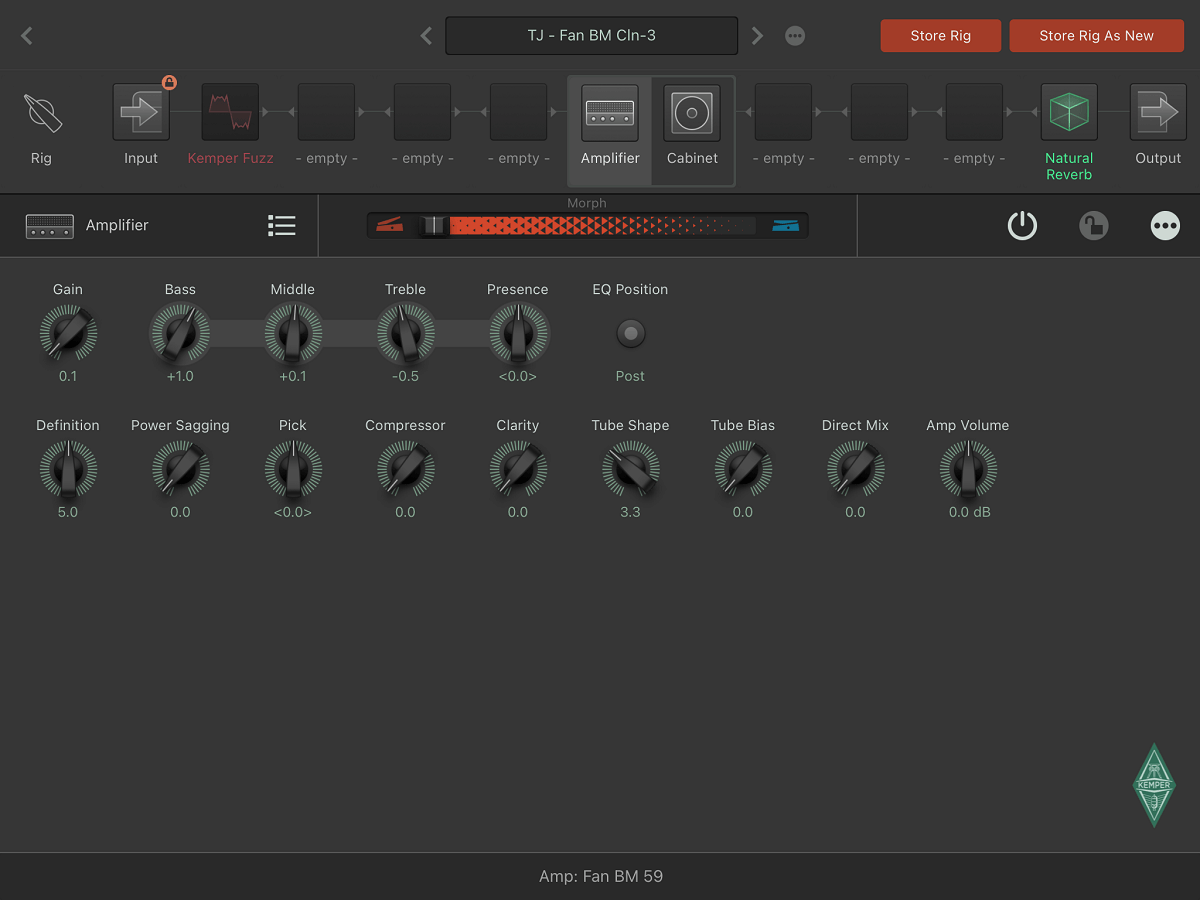Click the Presence knob
Image resolution: width=1200 pixels, height=900 pixels.
click(518, 333)
